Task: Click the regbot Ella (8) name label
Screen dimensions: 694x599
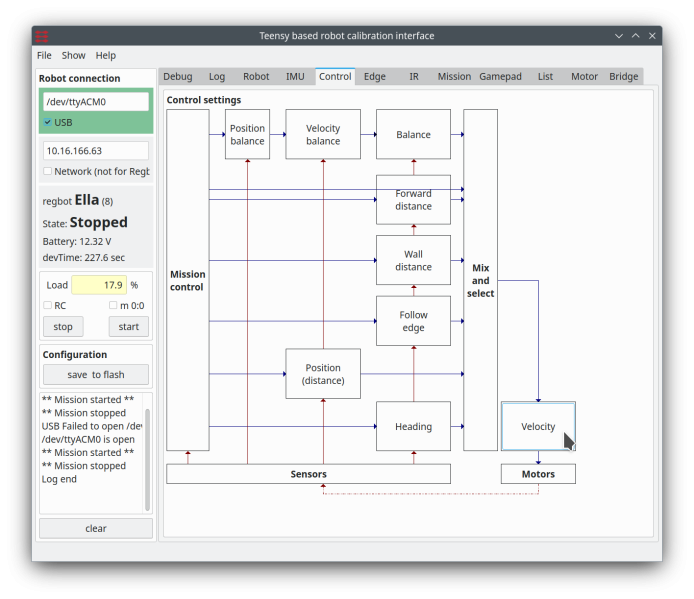Action: [x=77, y=200]
